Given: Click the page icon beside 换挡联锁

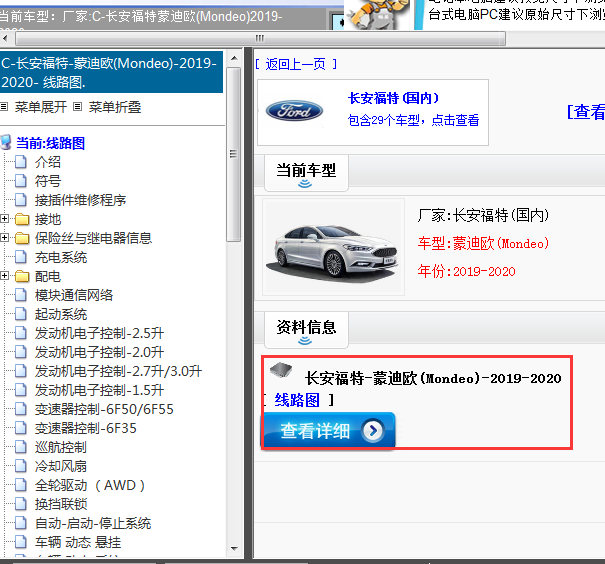Looking at the screenshot, I should 21,504.
